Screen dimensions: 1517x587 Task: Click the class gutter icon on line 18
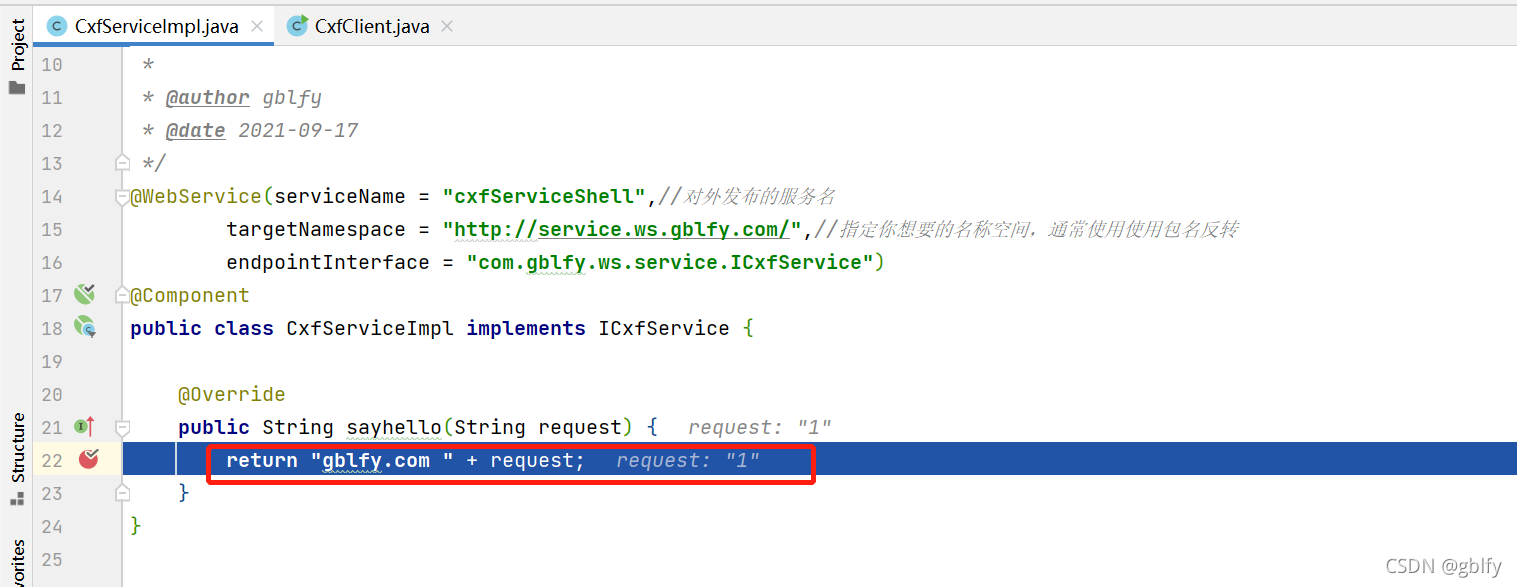coord(85,327)
